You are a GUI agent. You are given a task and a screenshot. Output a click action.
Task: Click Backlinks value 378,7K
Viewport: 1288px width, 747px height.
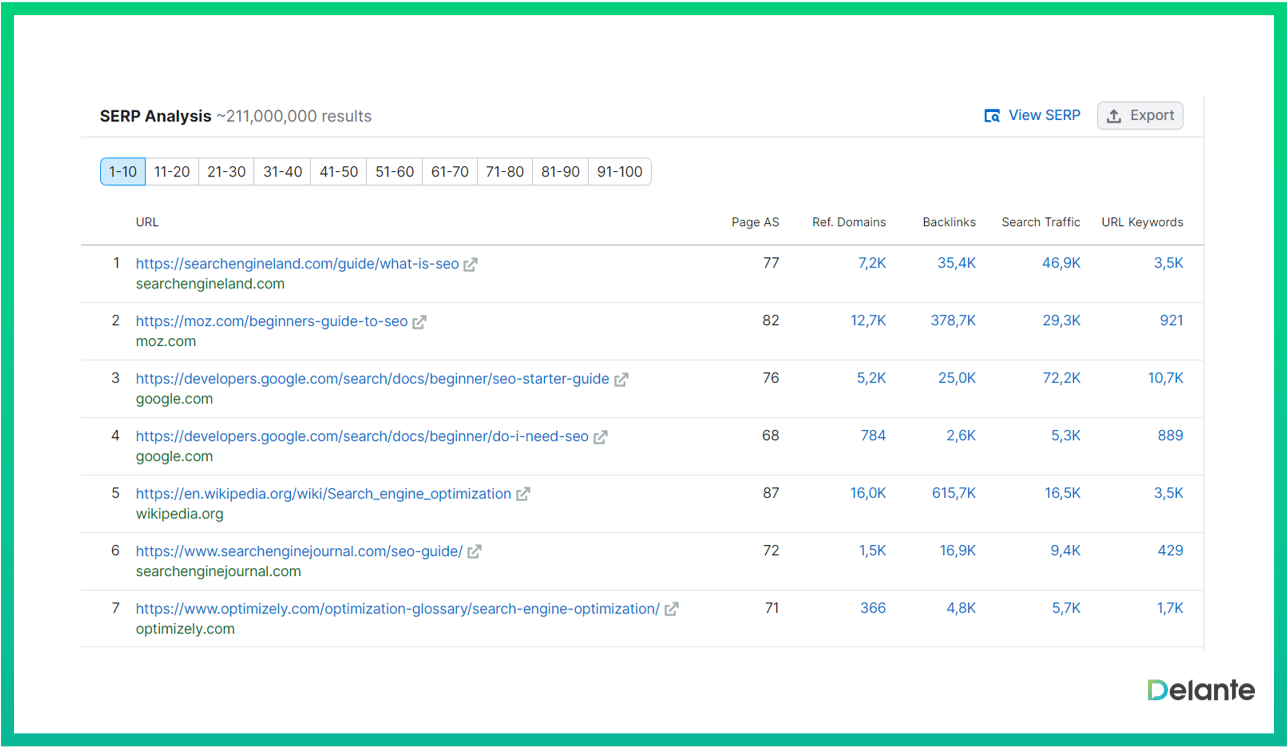[x=953, y=321]
